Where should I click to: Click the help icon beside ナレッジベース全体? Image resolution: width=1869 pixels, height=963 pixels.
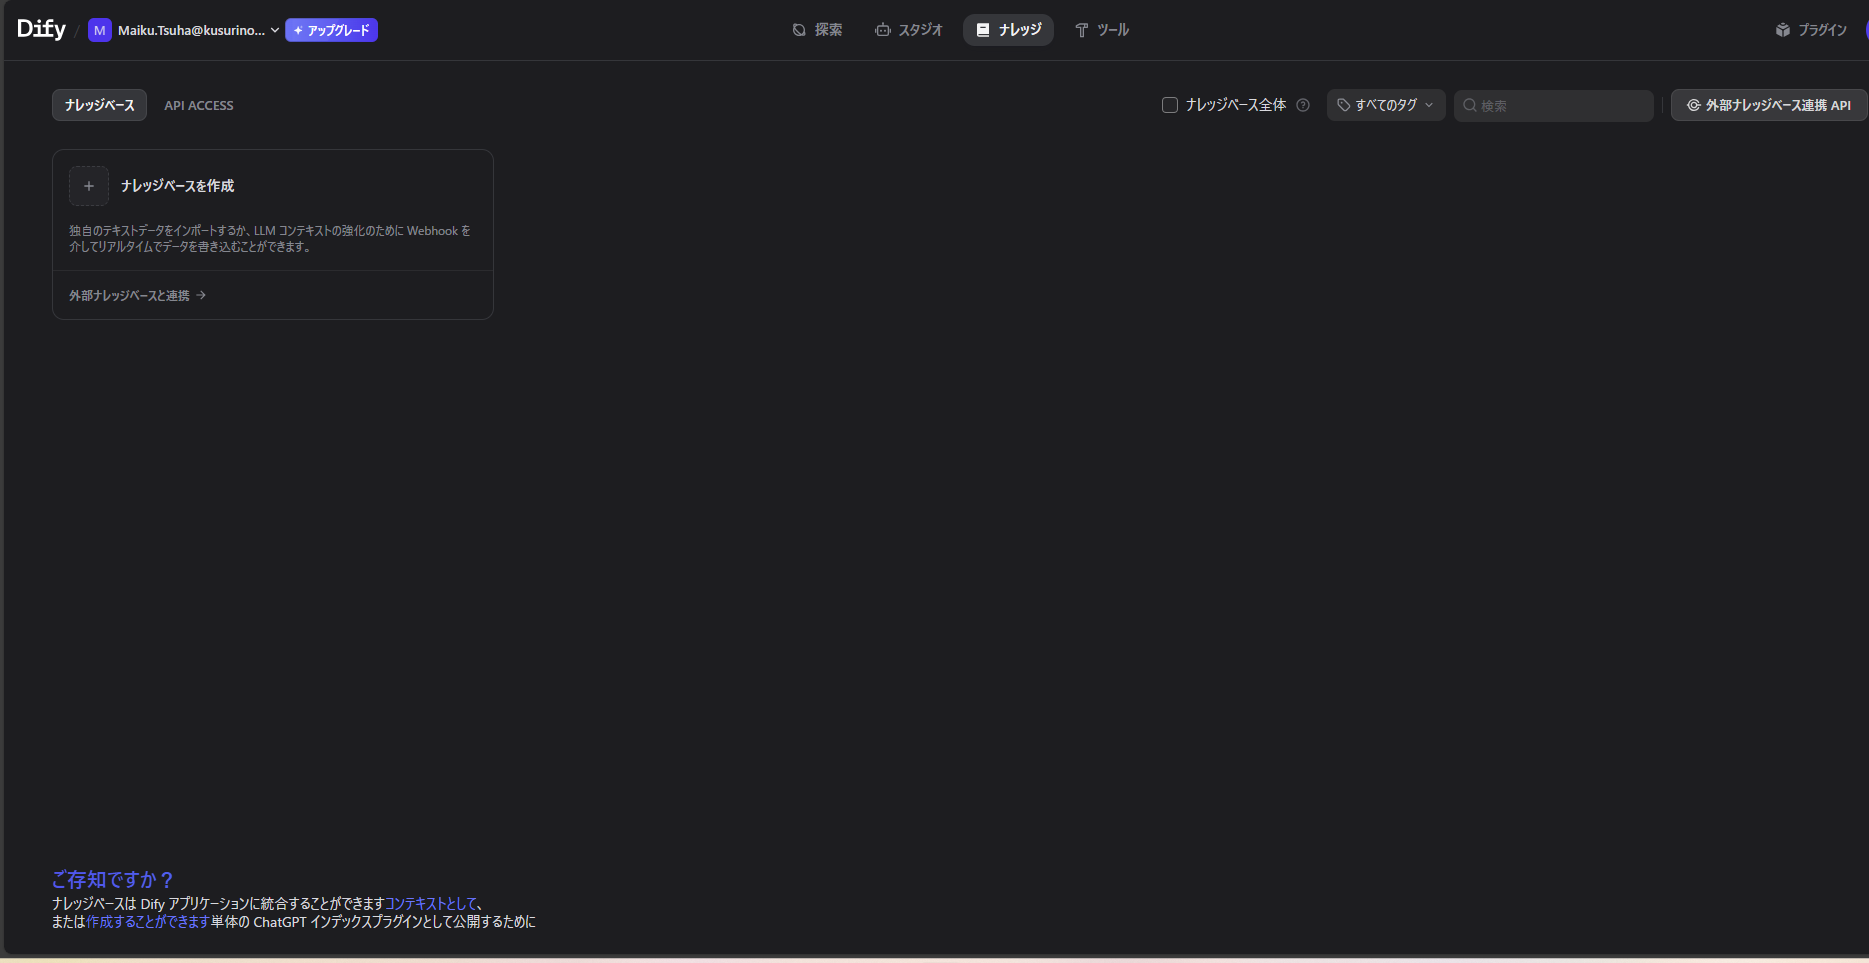pyautogui.click(x=1302, y=105)
